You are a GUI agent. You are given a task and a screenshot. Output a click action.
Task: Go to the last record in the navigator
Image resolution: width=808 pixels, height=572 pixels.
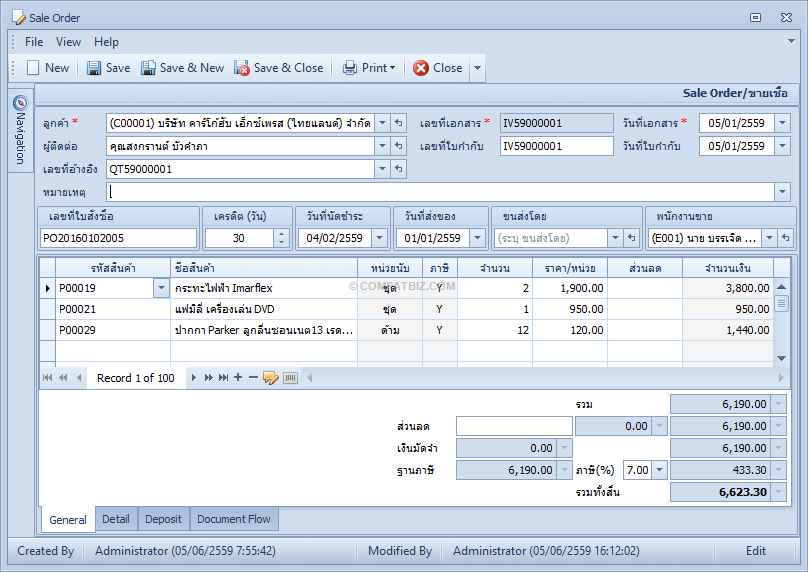223,378
